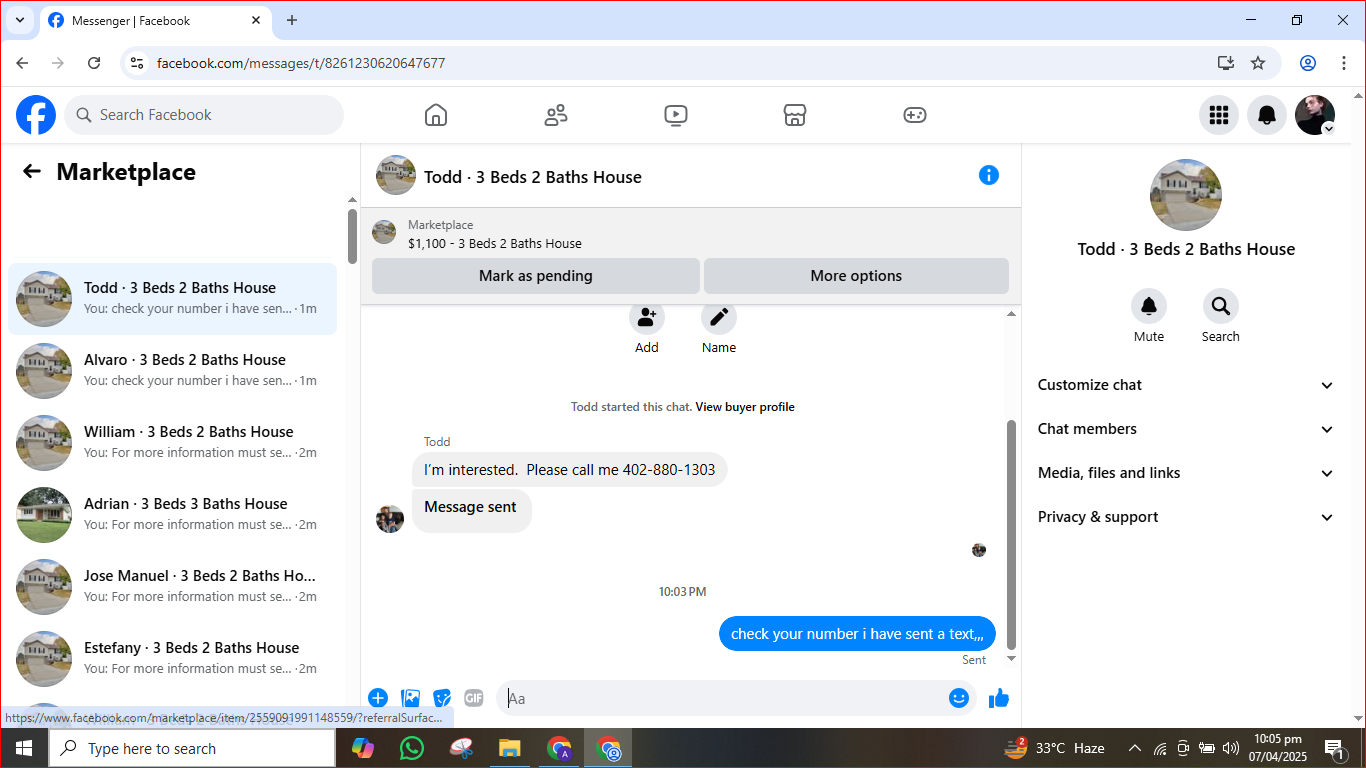Click the Windows taskbar search box
Viewport: 1366px width, 768px height.
pyautogui.click(x=192, y=748)
